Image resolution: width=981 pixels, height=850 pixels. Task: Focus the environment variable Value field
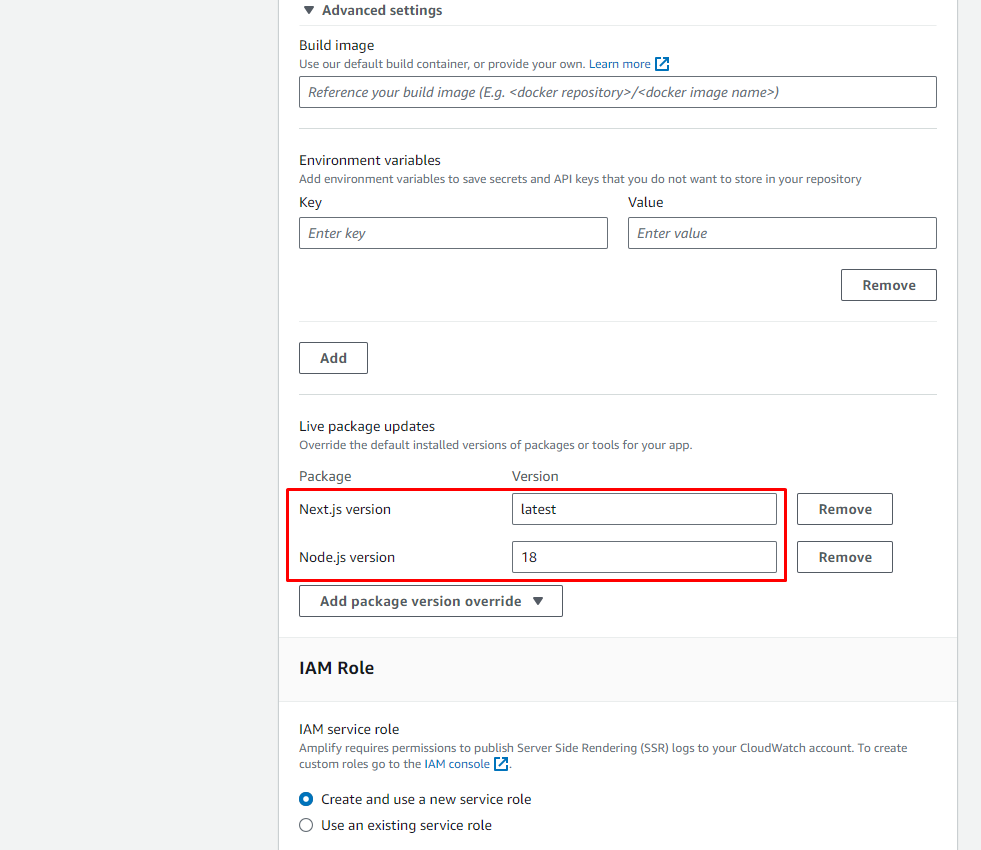click(x=781, y=233)
